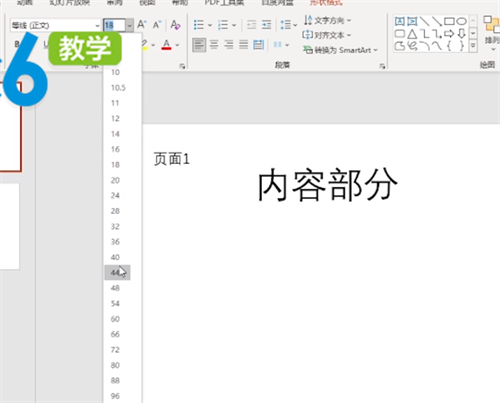Choose font size 72 from list
500x403 pixels.
[x=115, y=350]
